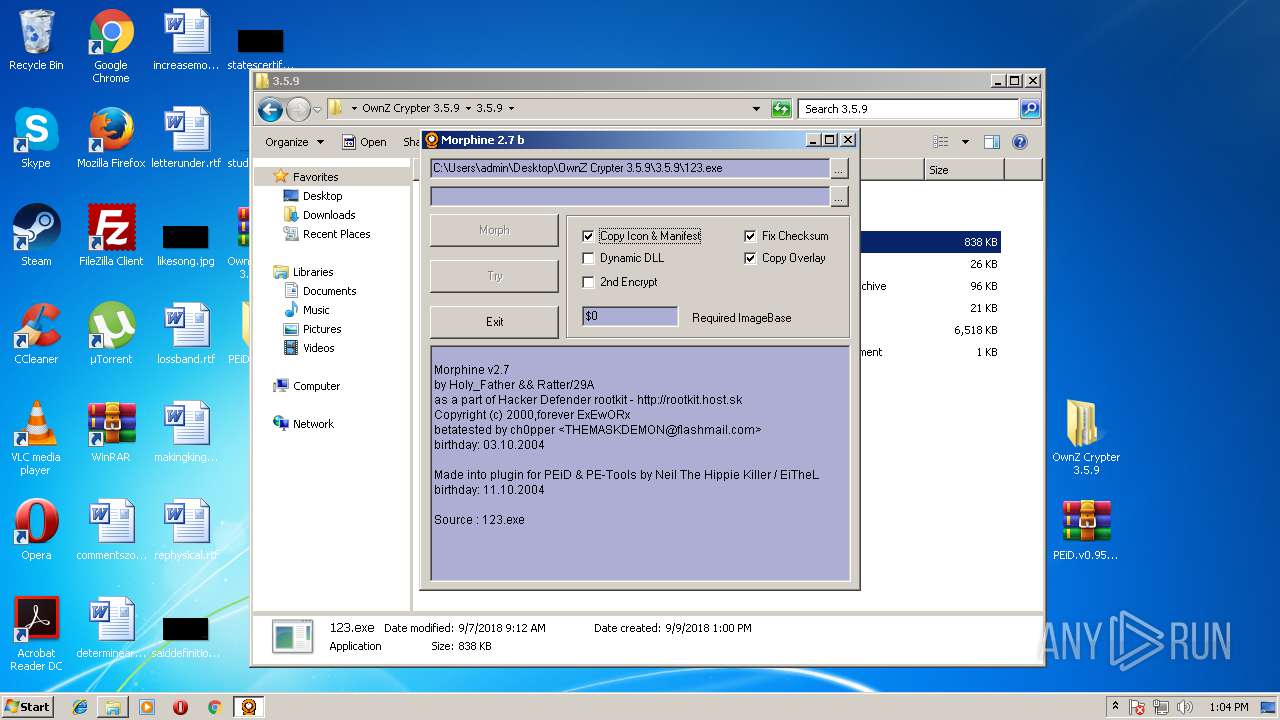Enable Dynamic DLL checkbox
The height and width of the screenshot is (720, 1280).
tap(588, 258)
